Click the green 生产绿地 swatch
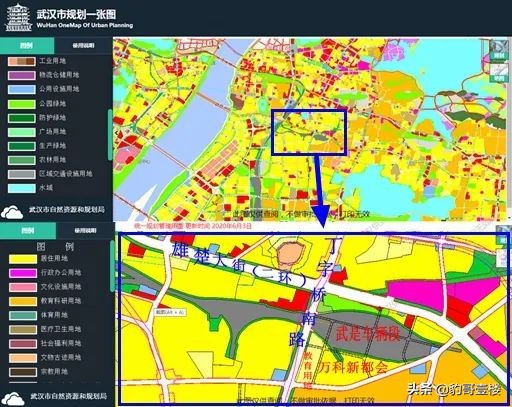Viewport: 512px width, 407px height. click(22, 146)
